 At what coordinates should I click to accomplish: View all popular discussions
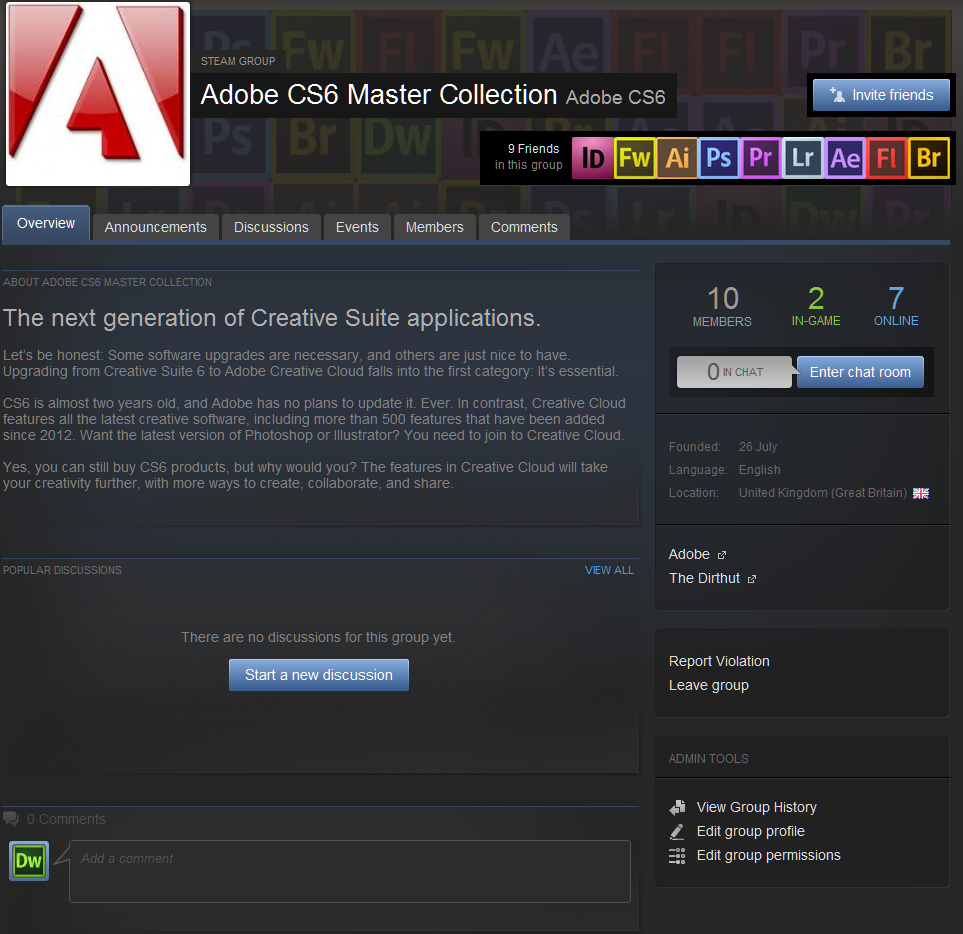609,570
